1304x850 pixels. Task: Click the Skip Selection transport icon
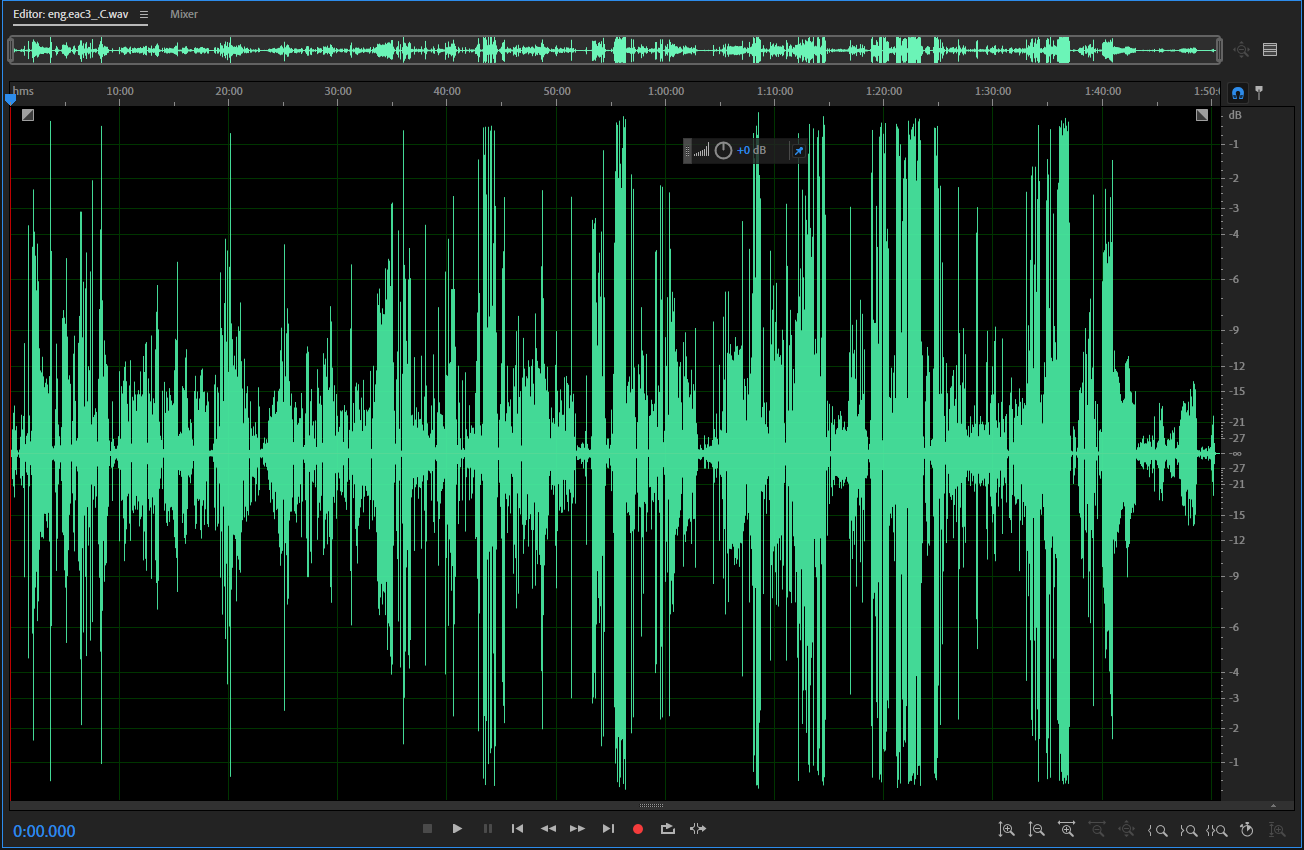pos(698,829)
